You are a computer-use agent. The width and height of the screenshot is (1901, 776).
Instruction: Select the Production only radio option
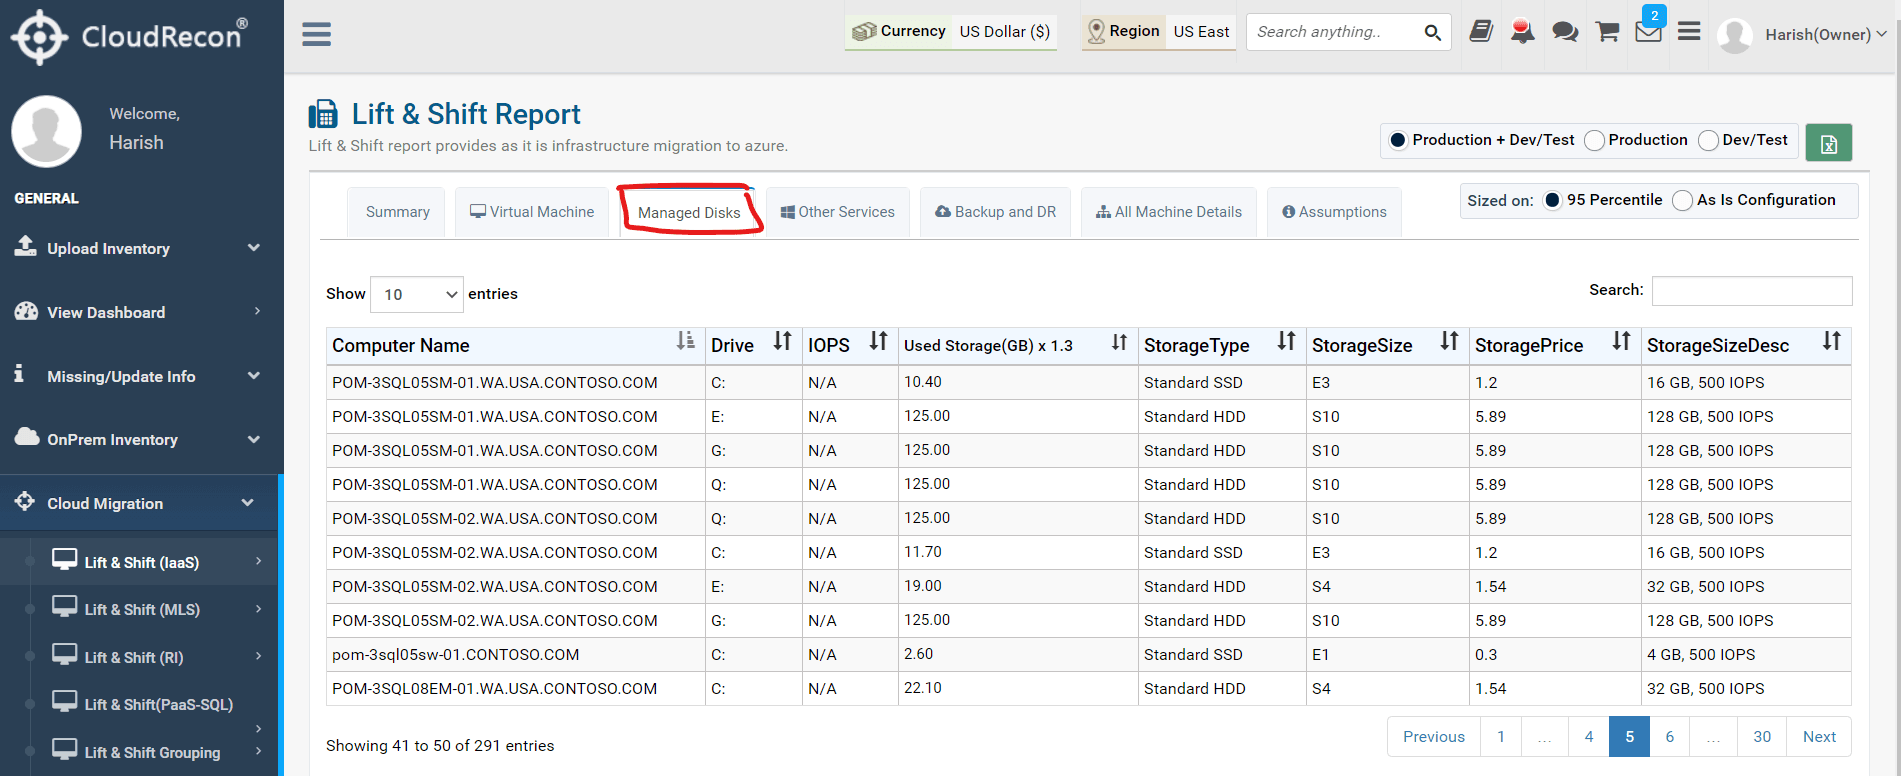tap(1595, 140)
